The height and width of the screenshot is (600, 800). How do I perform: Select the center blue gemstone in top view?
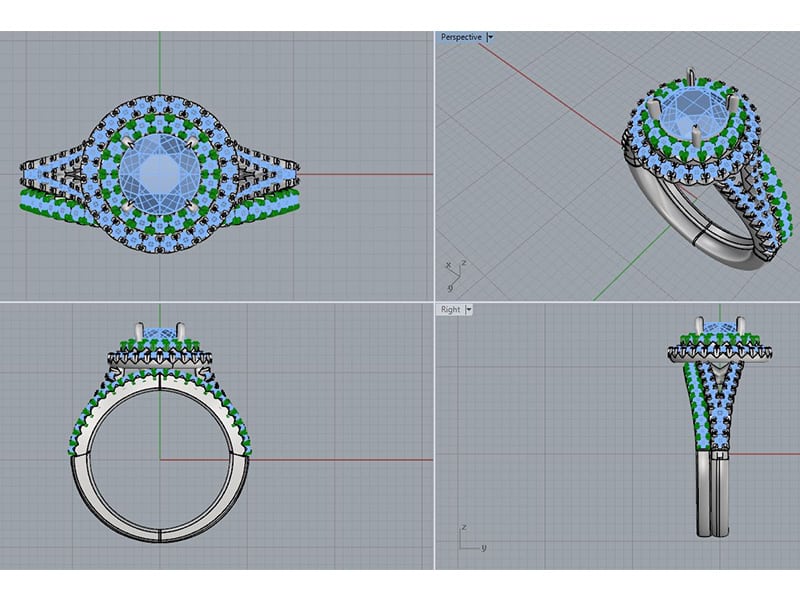159,172
